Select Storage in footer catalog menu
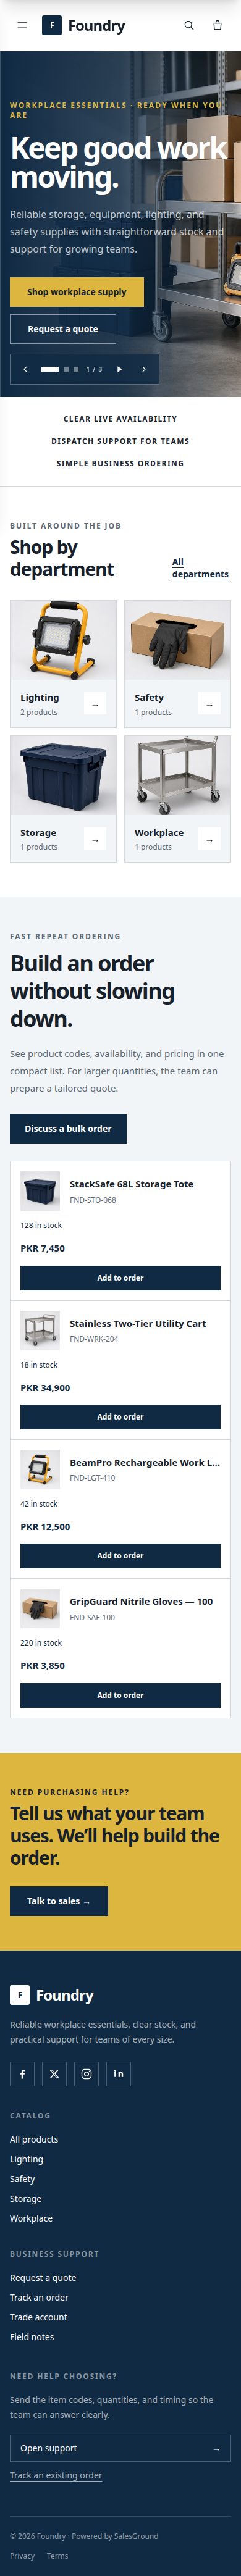The width and height of the screenshot is (241, 2576). [x=26, y=2198]
